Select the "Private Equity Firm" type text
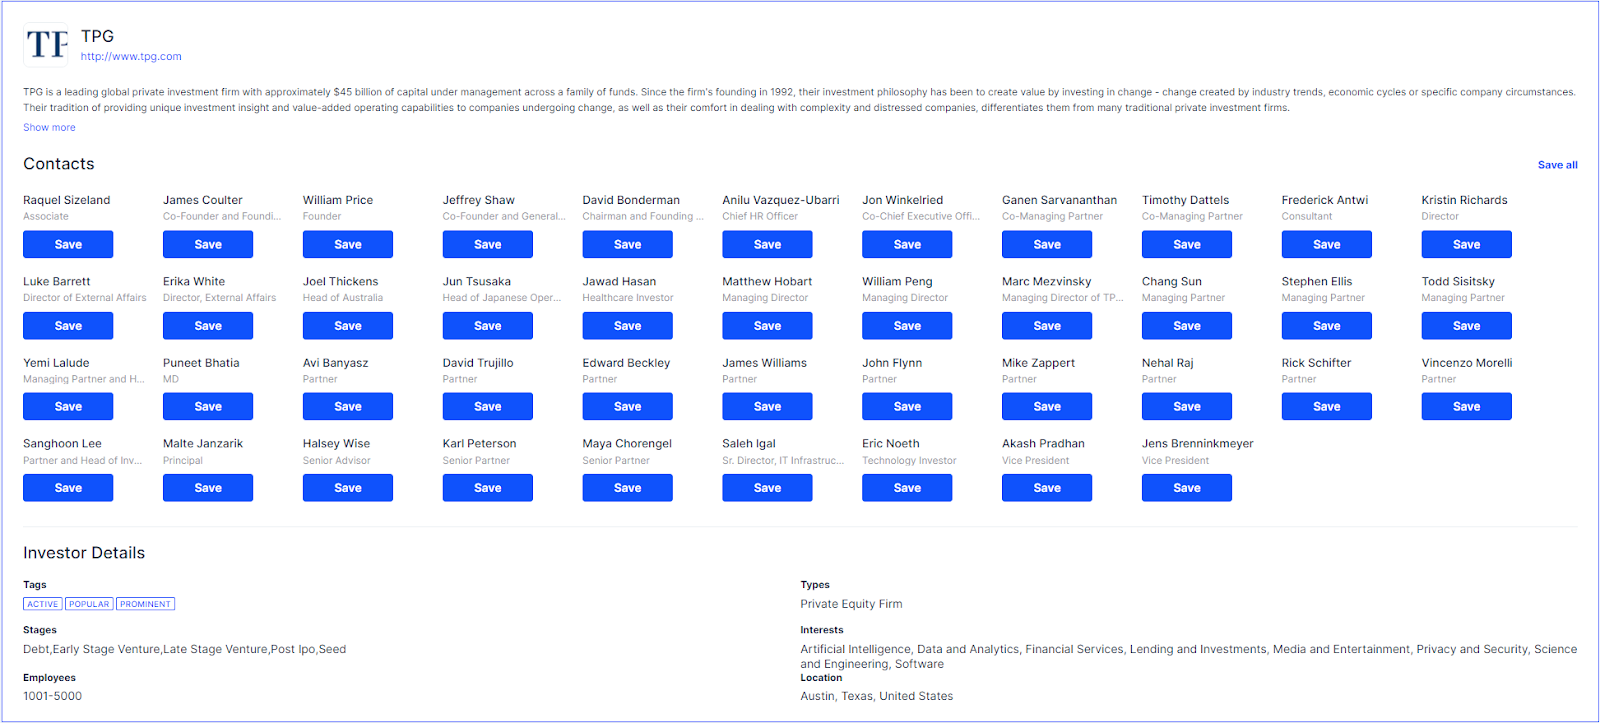This screenshot has height=723, width=1600. (851, 604)
